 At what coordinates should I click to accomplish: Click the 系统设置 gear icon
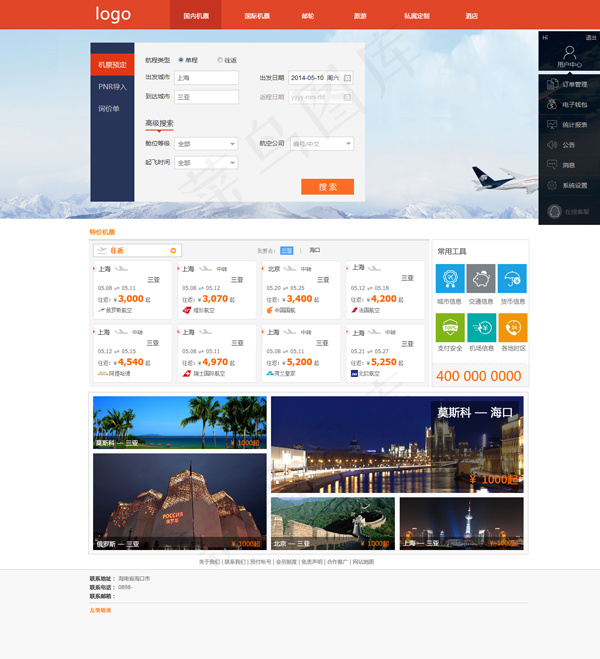point(552,185)
